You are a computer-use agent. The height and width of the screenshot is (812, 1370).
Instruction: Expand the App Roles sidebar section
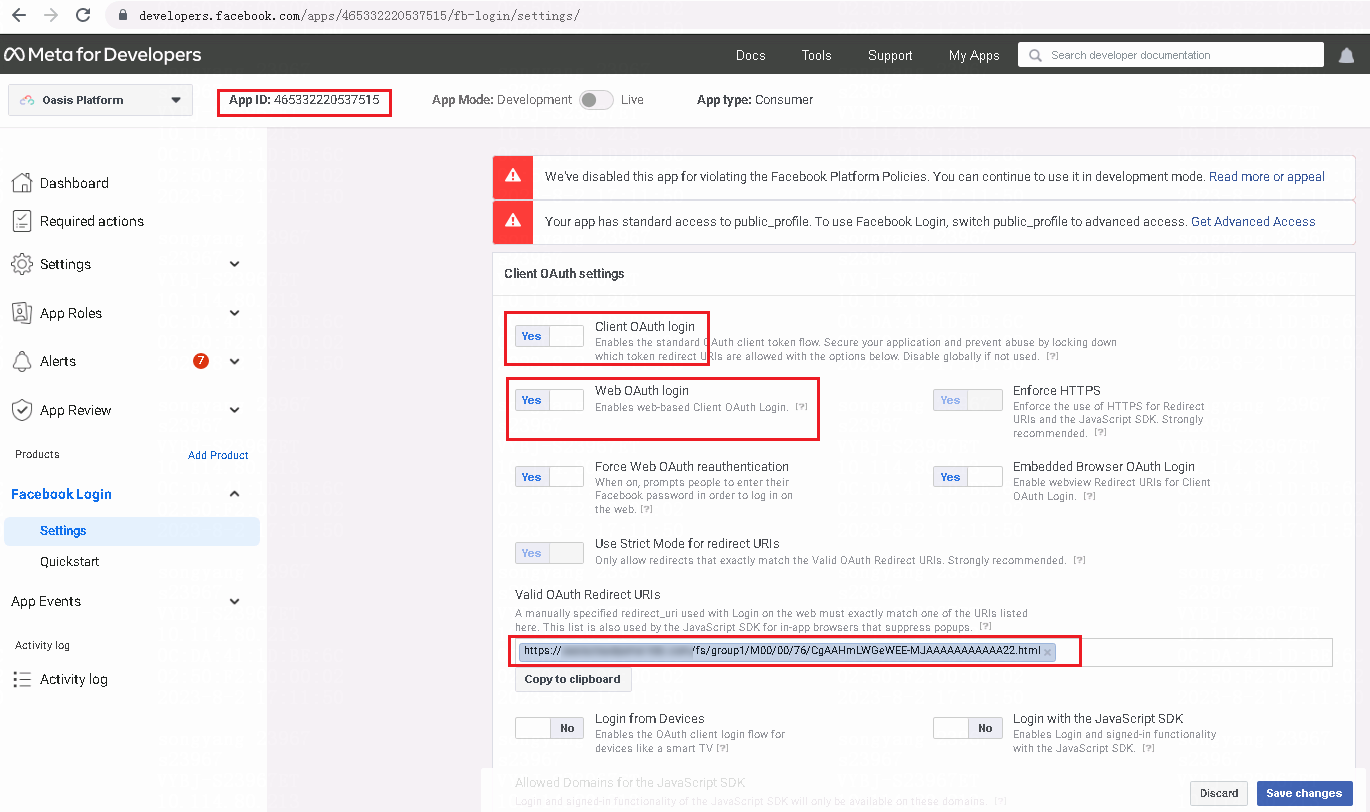235,313
